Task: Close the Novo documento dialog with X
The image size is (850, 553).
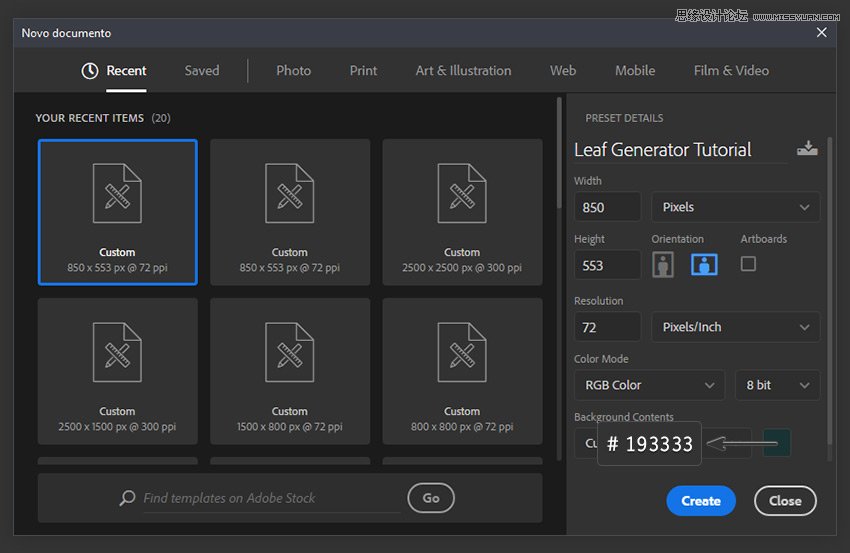Action: coord(822,33)
